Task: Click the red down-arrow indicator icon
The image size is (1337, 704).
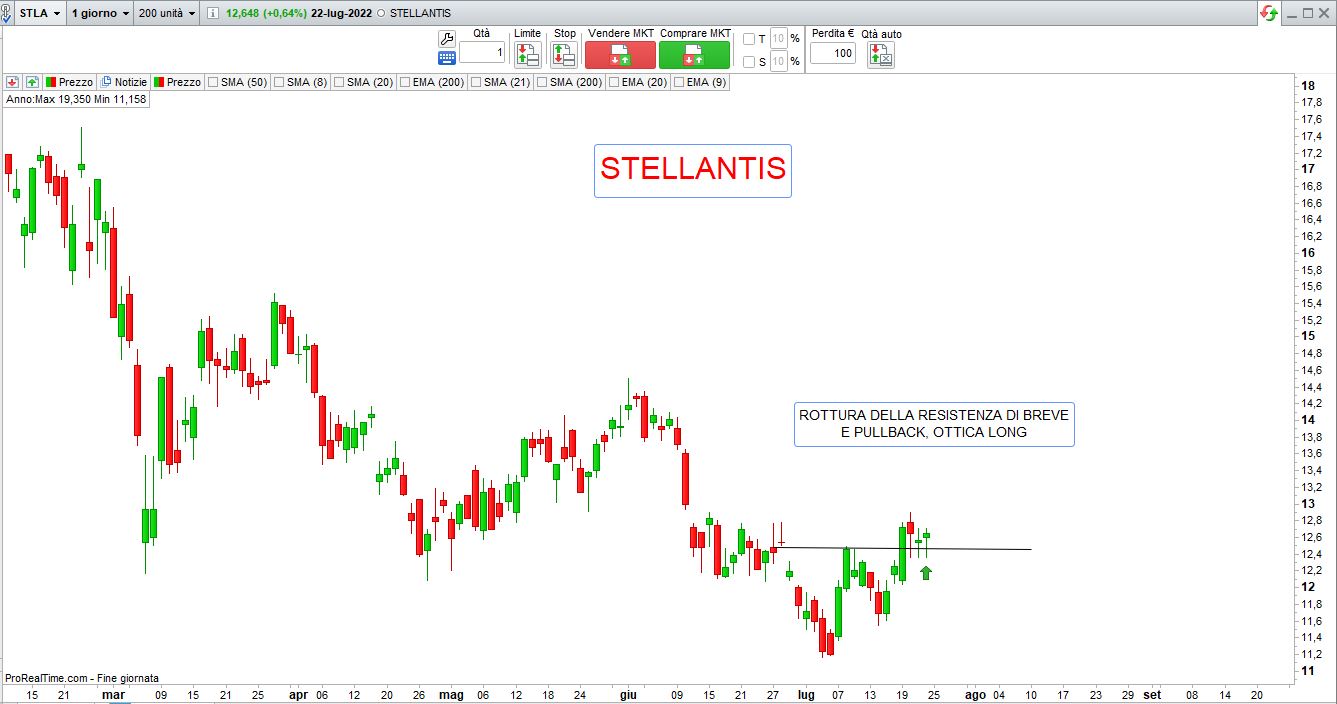Action: coord(12,82)
